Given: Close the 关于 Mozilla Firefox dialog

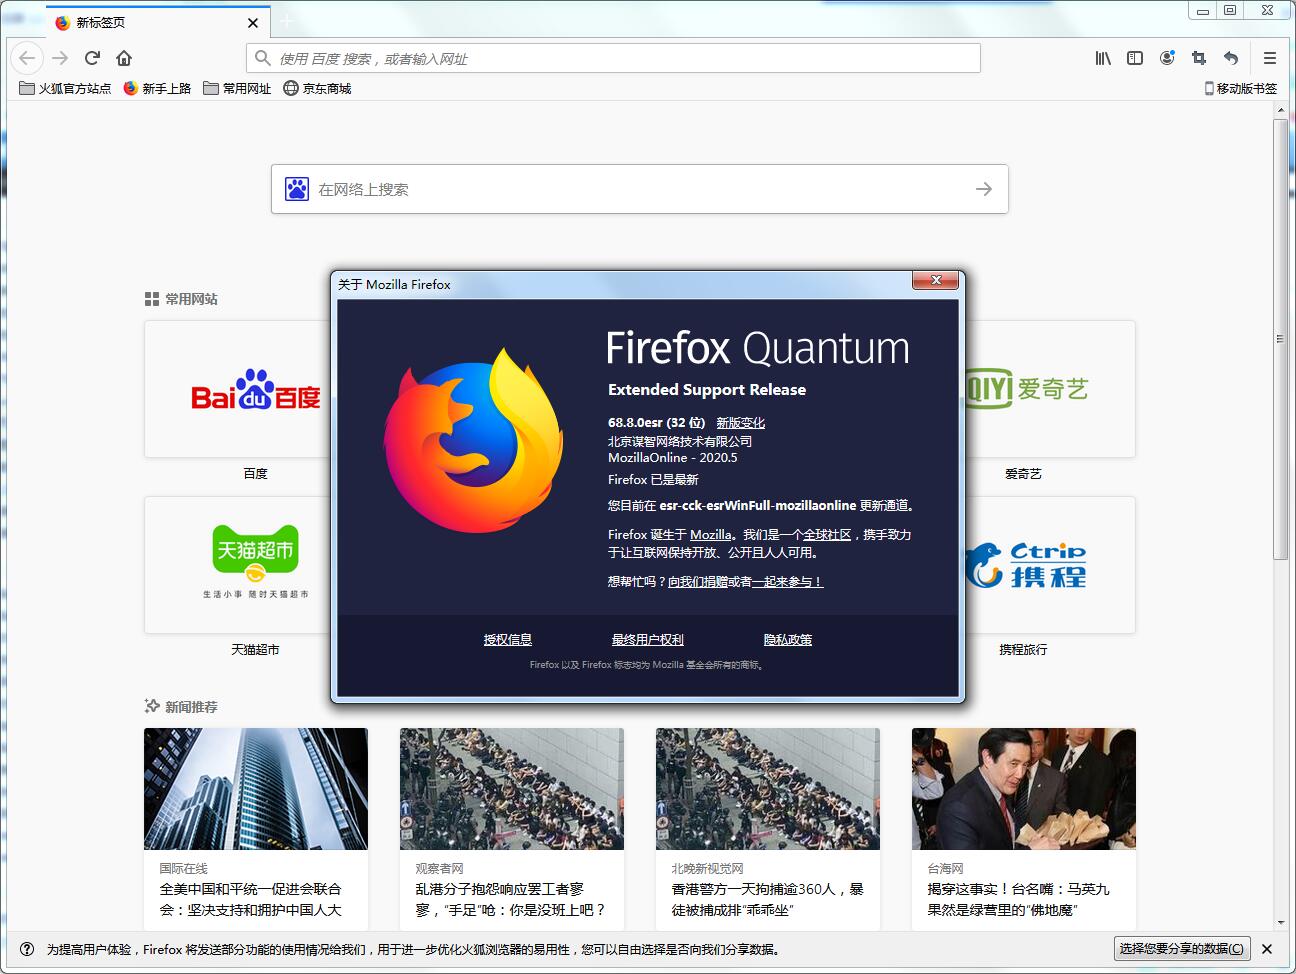Looking at the screenshot, I should click(936, 281).
